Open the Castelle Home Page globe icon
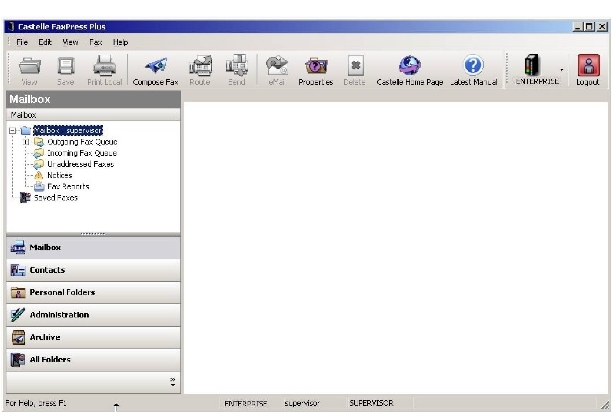This screenshot has height=416, width=615. pyautogui.click(x=409, y=65)
